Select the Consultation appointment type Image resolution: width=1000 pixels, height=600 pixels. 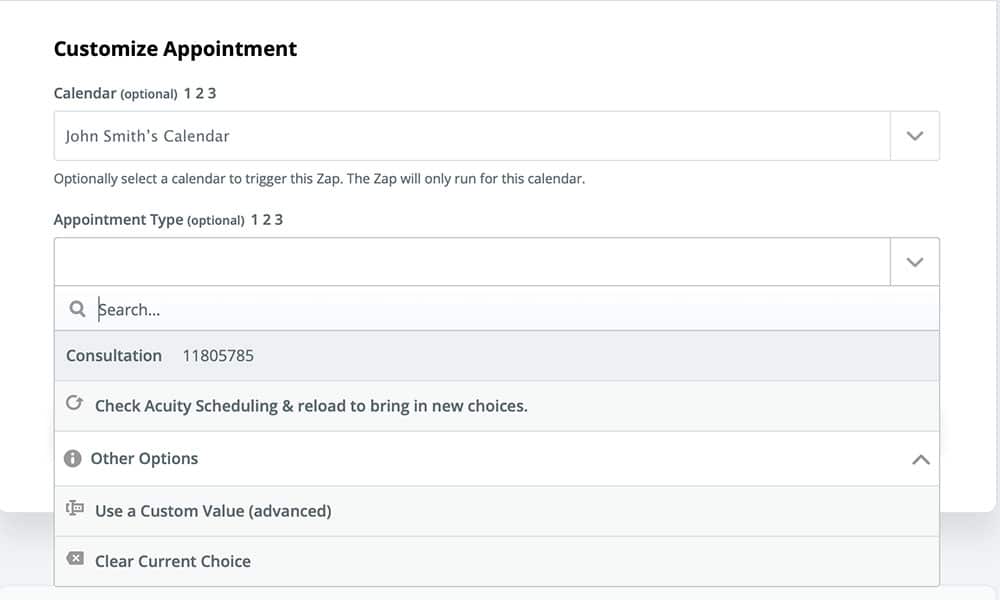pyautogui.click(x=114, y=356)
